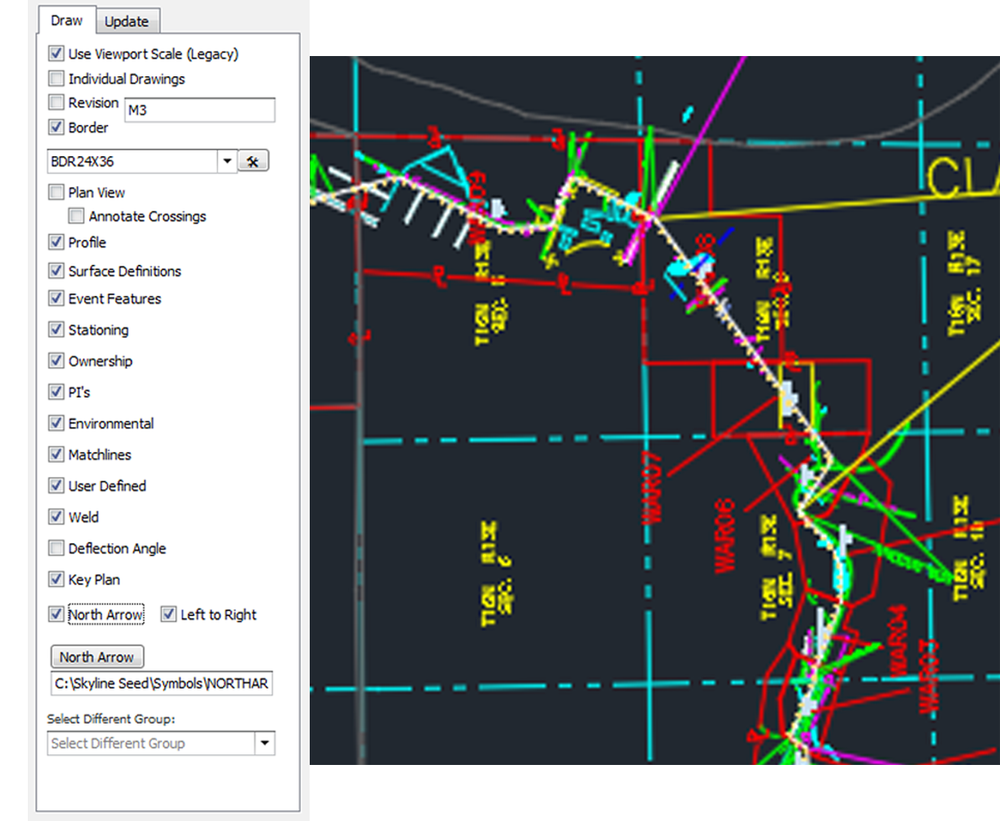Toggle off the Key Plan checkbox
Image resolution: width=1000 pixels, height=821 pixels.
coord(56,579)
